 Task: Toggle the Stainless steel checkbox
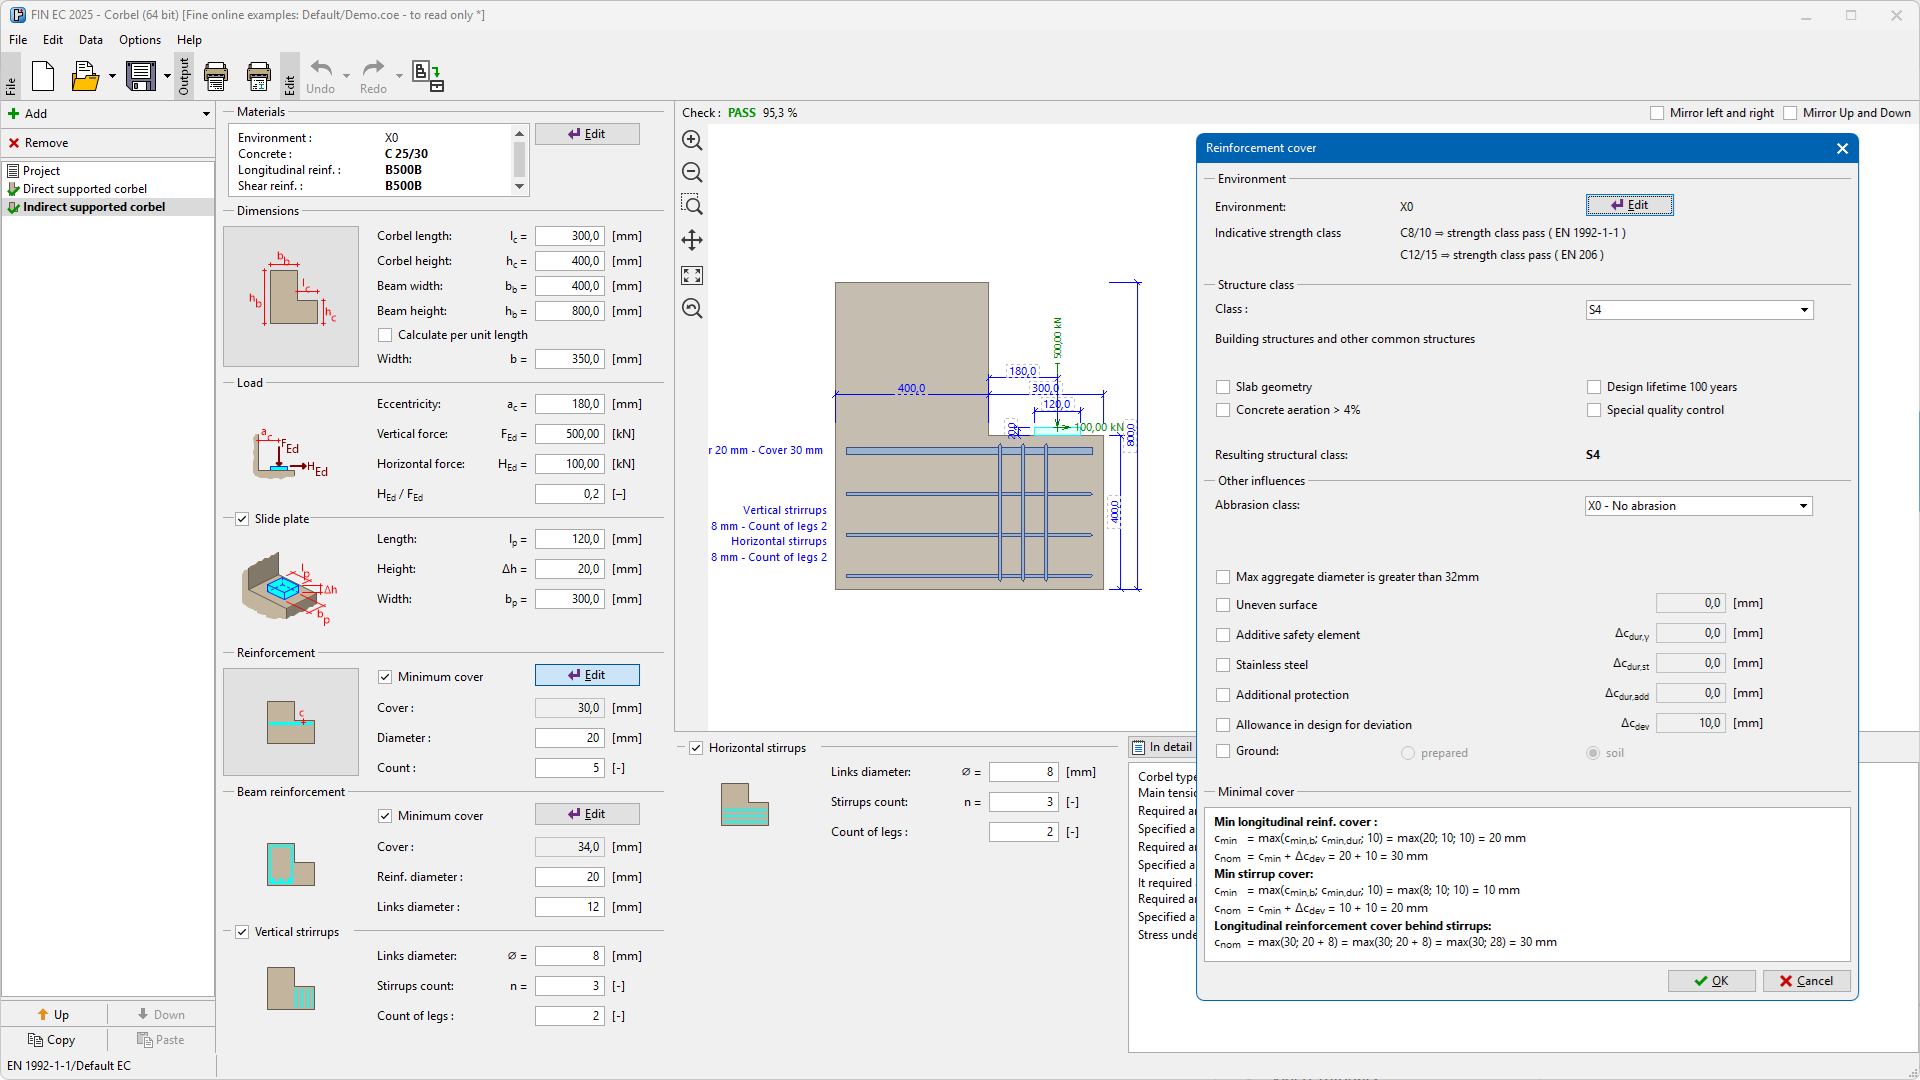1223,665
